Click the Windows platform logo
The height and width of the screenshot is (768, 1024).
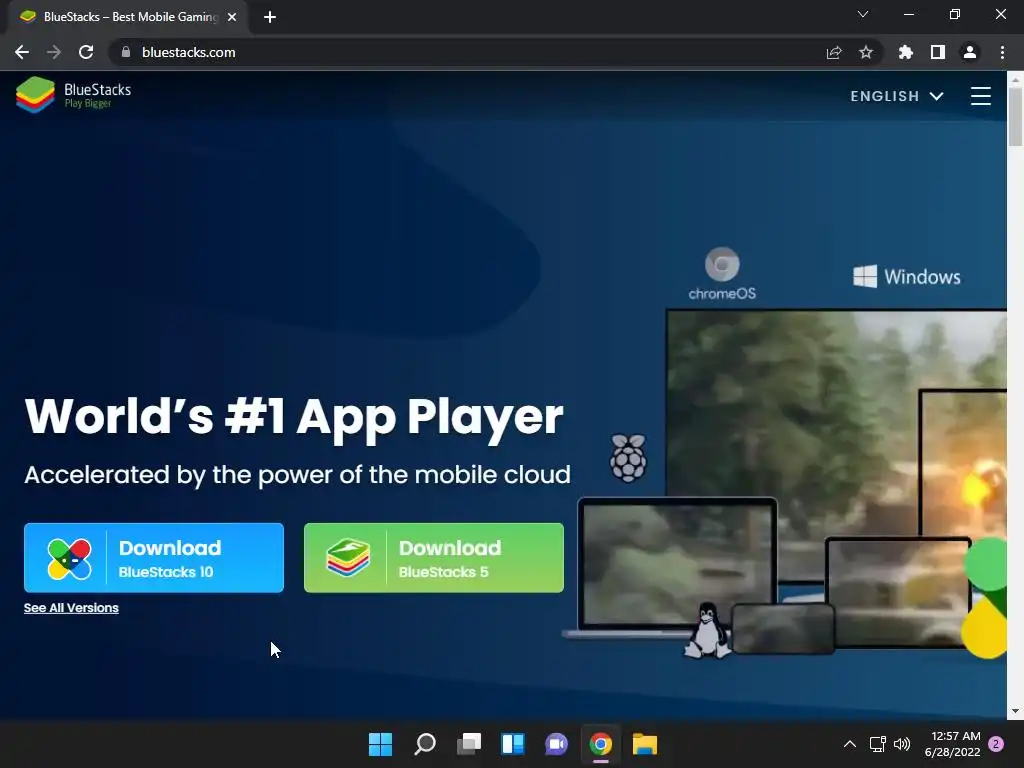[x=906, y=276]
